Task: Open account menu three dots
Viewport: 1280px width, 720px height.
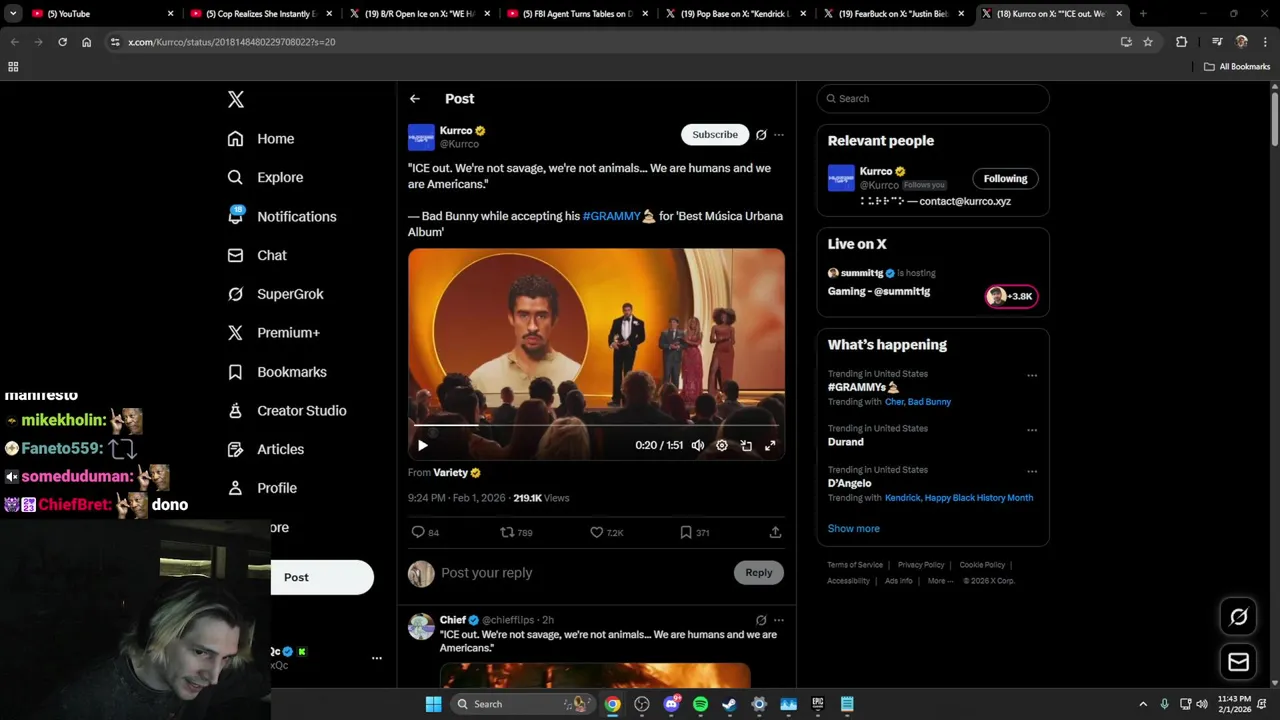Action: [377, 658]
